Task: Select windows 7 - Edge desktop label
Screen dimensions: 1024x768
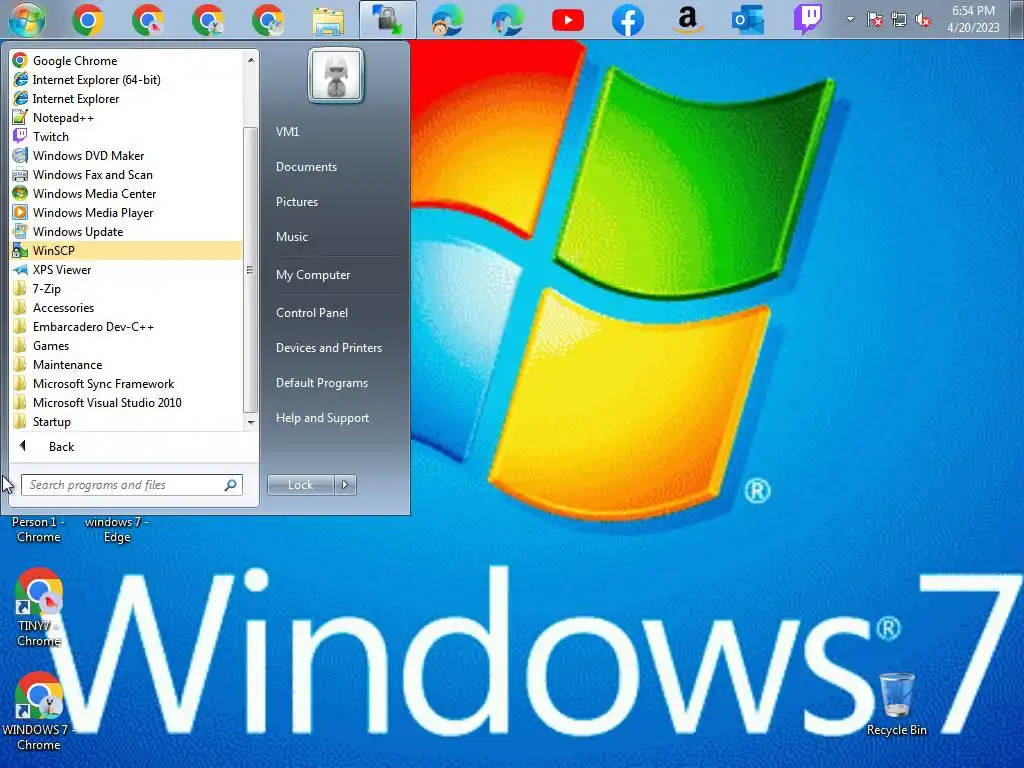Action: click(117, 530)
